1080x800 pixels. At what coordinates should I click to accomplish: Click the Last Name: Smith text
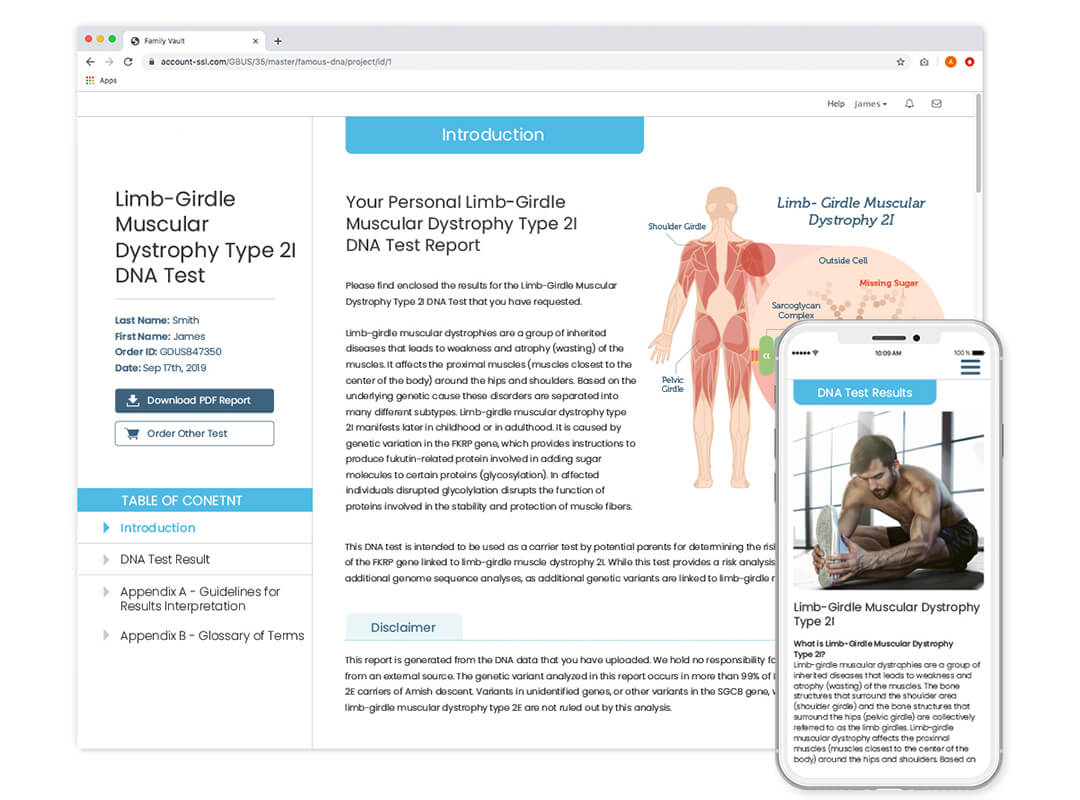(157, 320)
